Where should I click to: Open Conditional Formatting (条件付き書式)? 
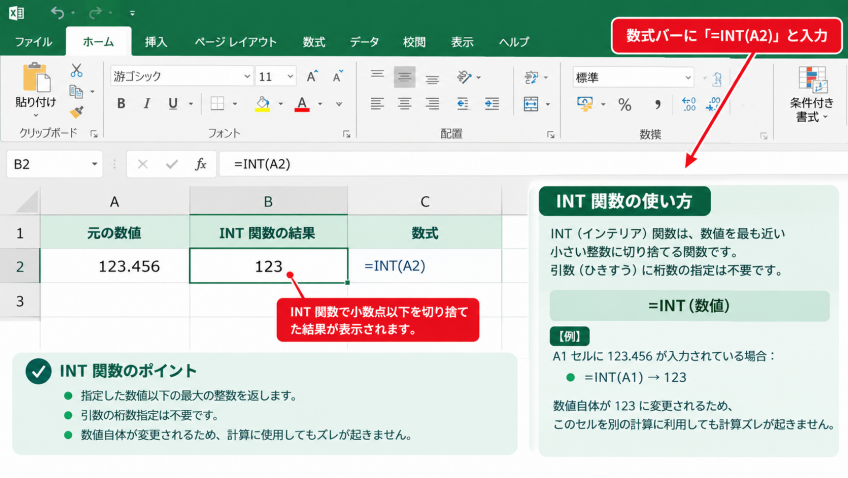point(812,95)
